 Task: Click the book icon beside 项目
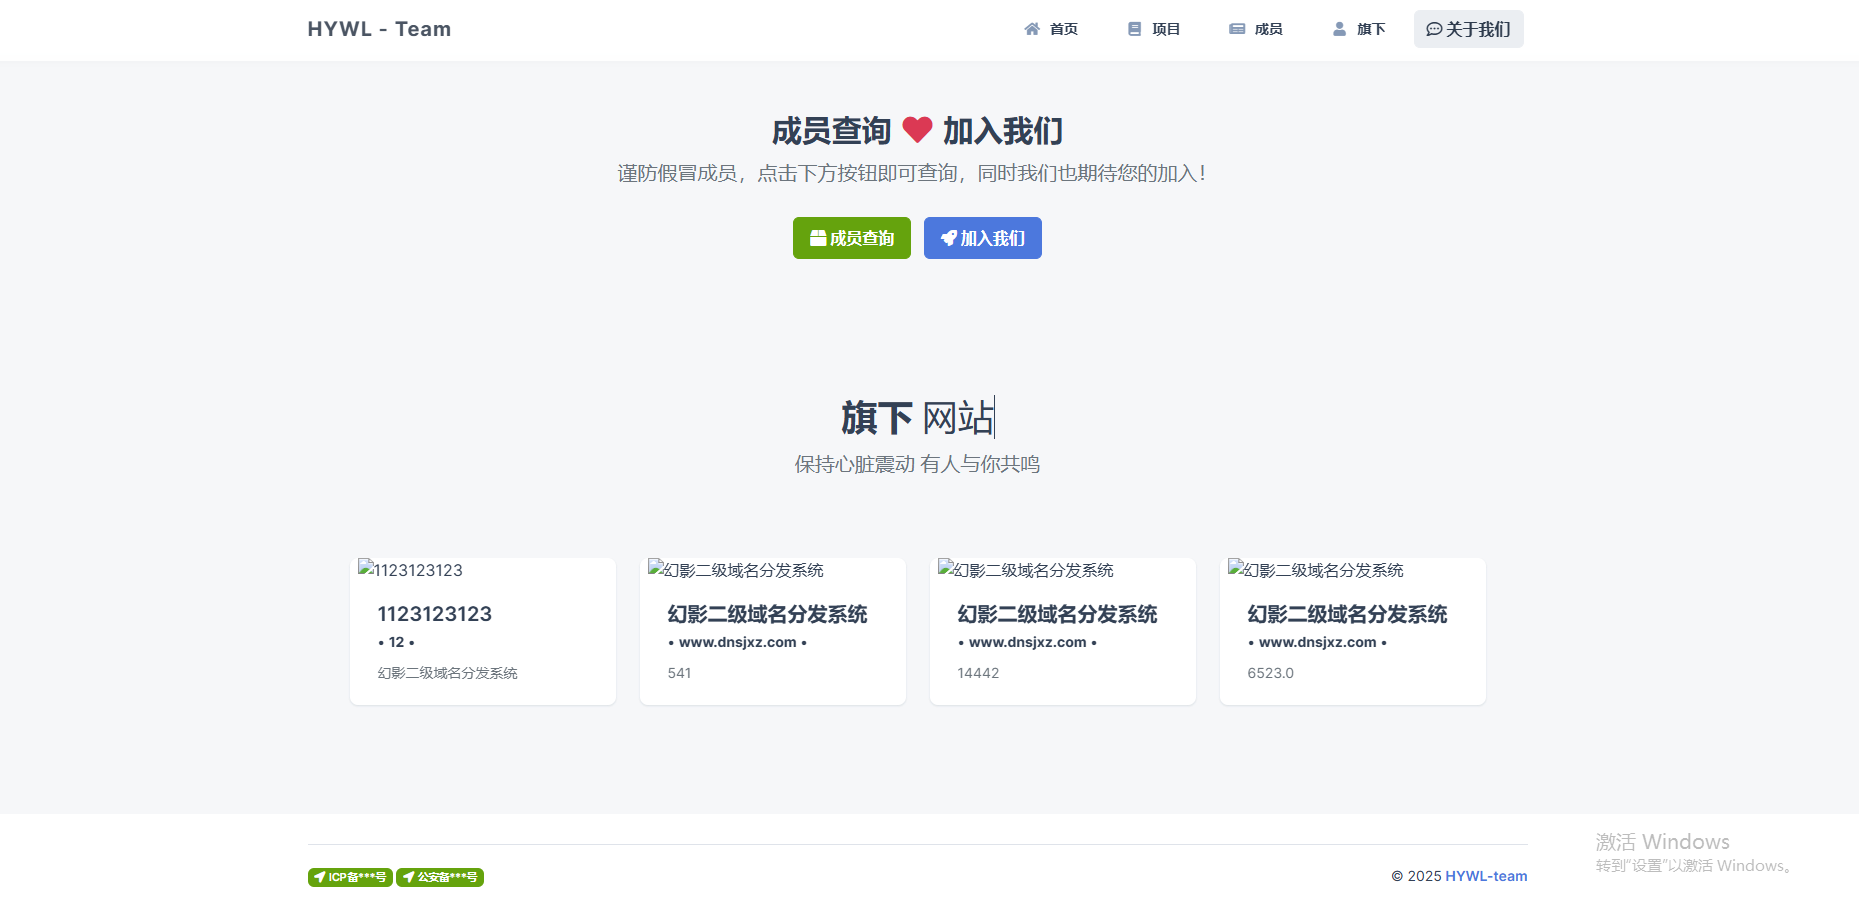point(1134,29)
